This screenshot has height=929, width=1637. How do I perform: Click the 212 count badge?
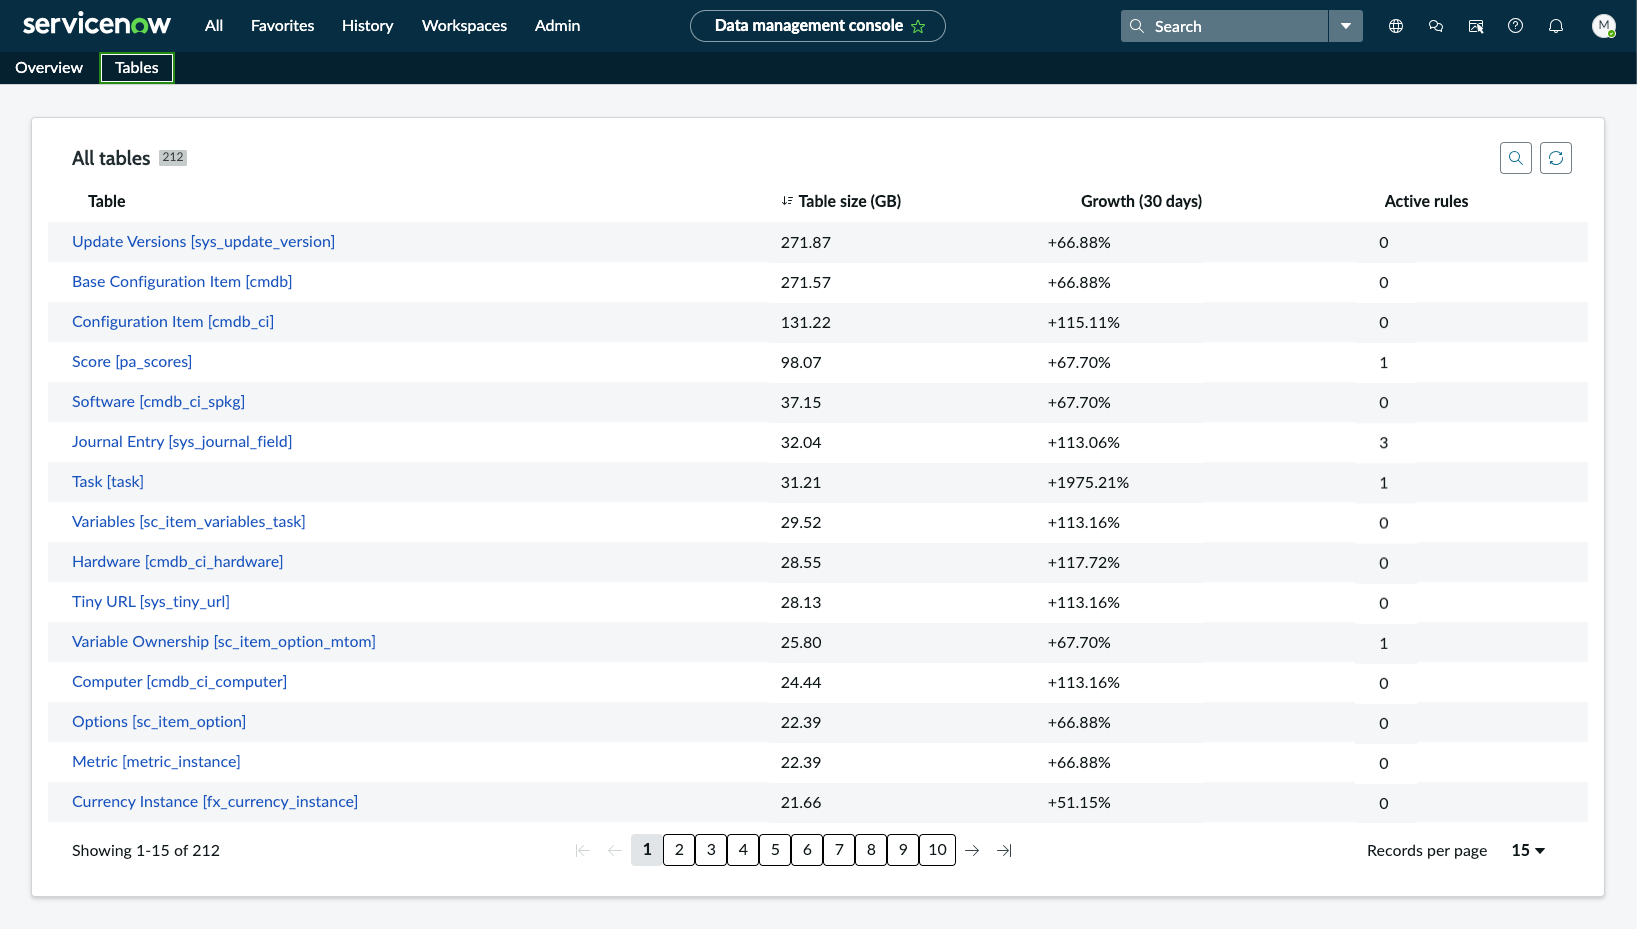click(173, 157)
